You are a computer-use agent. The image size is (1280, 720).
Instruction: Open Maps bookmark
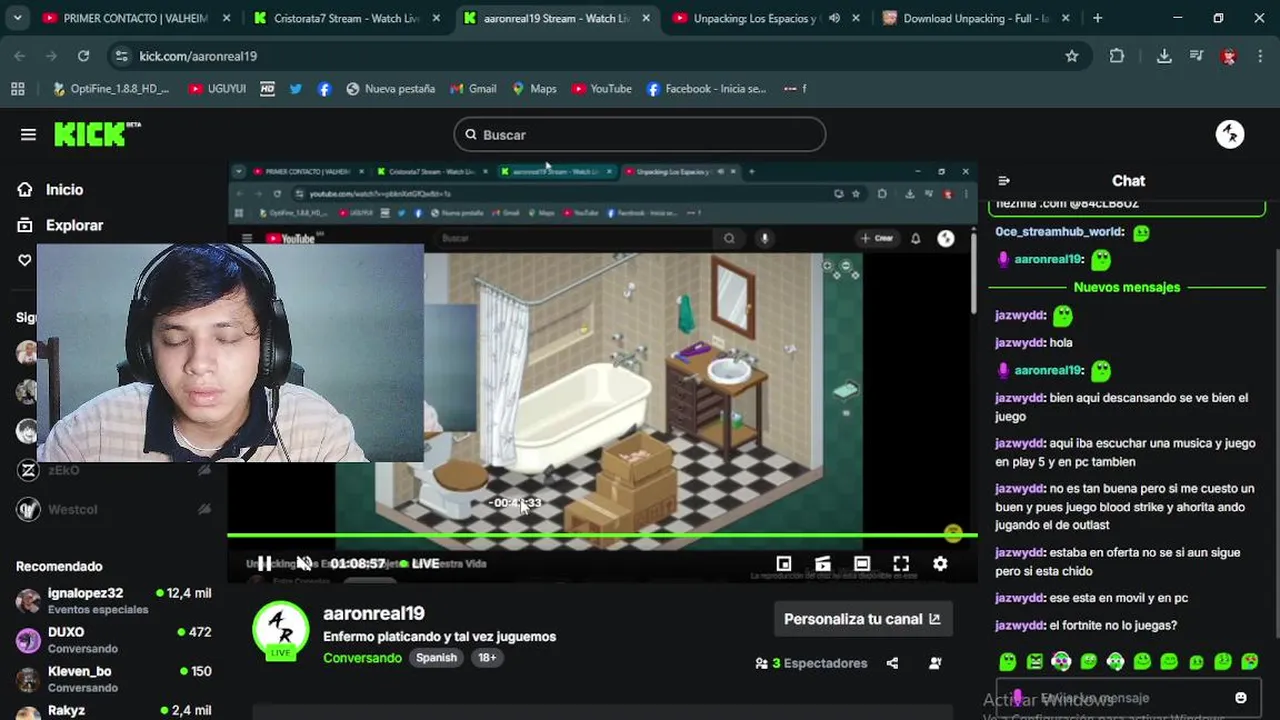(x=534, y=89)
